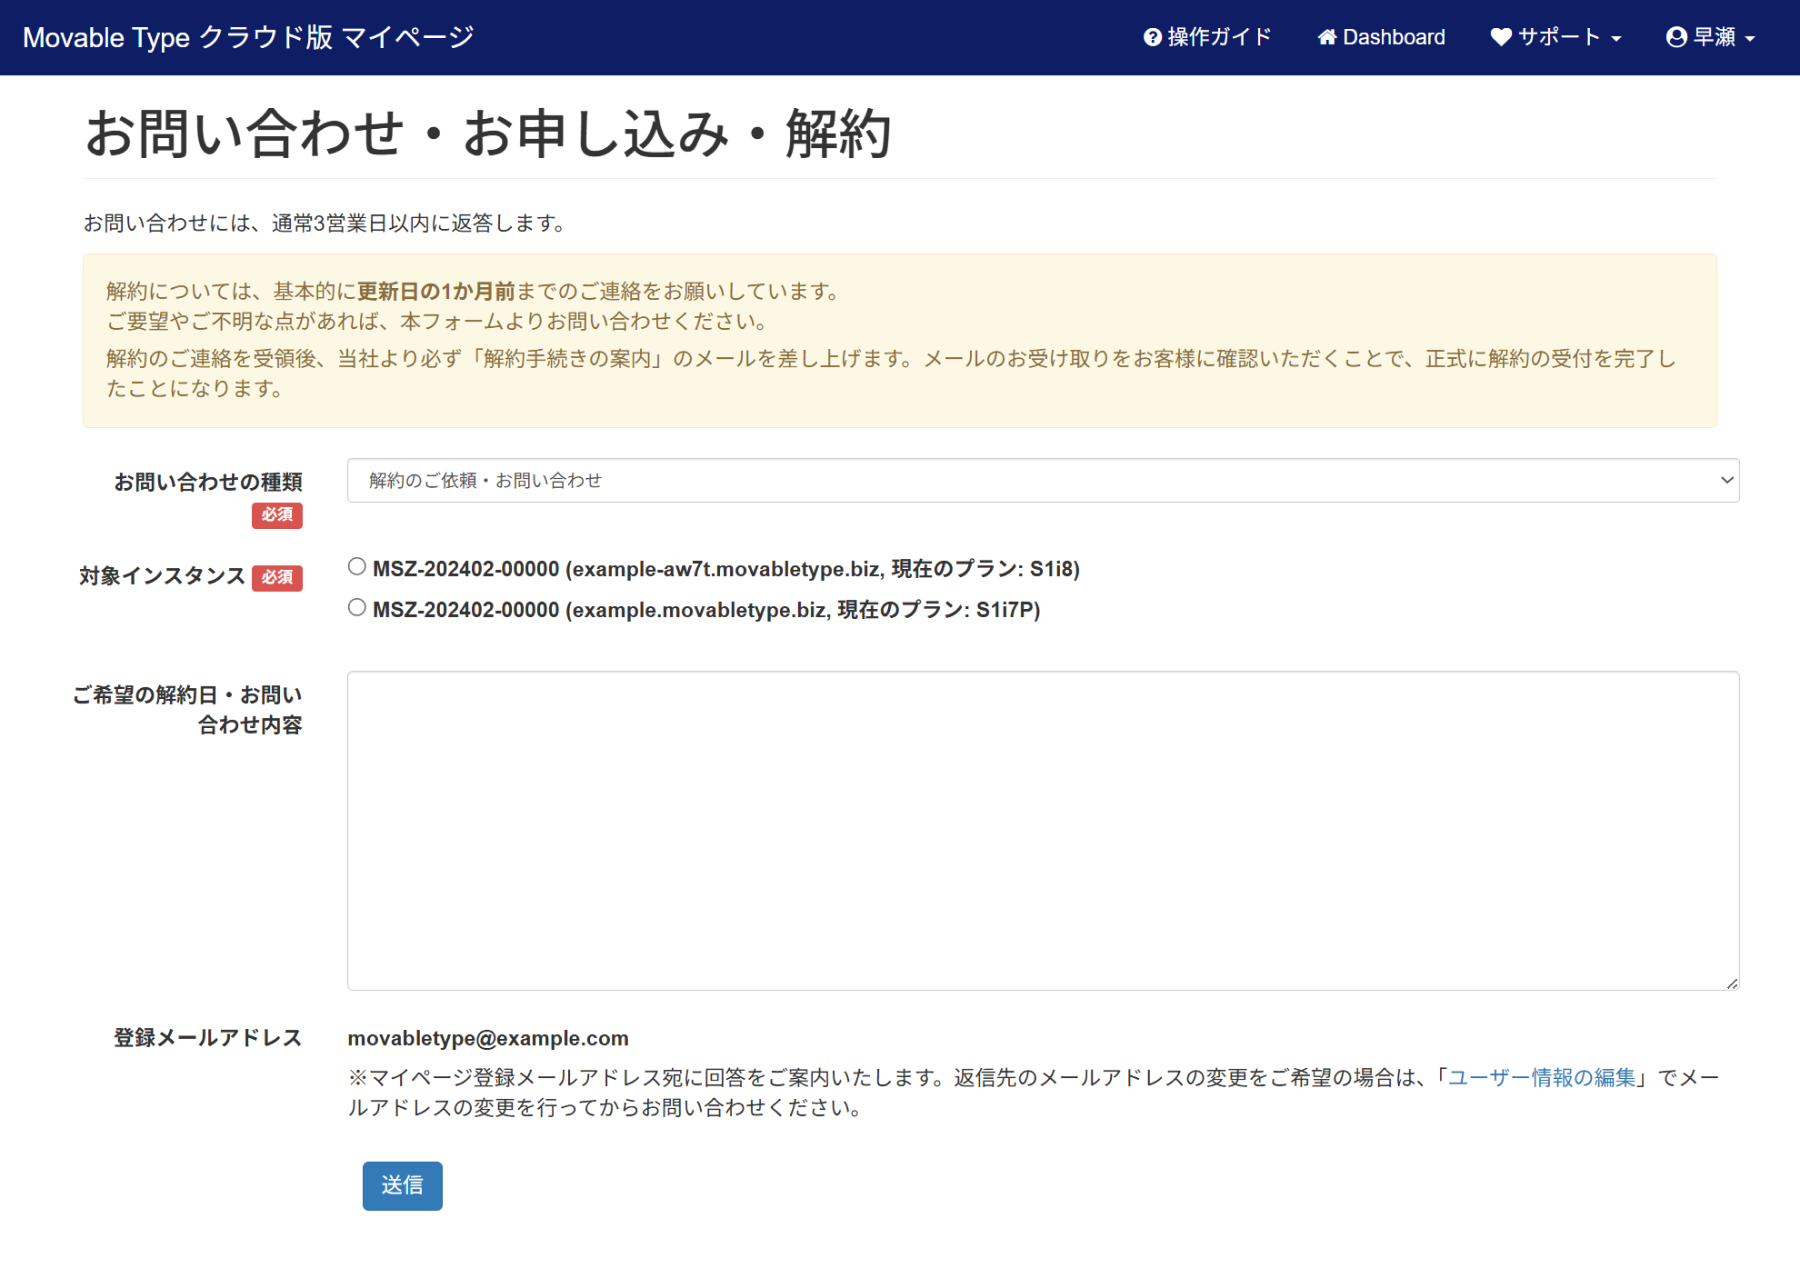Click the user account icon beside 早瀬
Viewport: 1800px width, 1270px height.
[x=1676, y=38]
